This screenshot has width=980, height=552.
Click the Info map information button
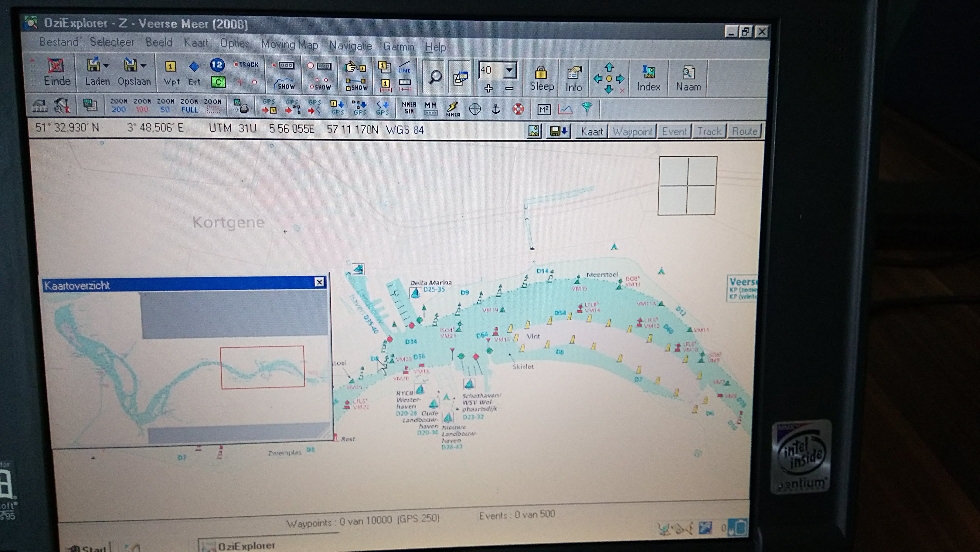[573, 78]
